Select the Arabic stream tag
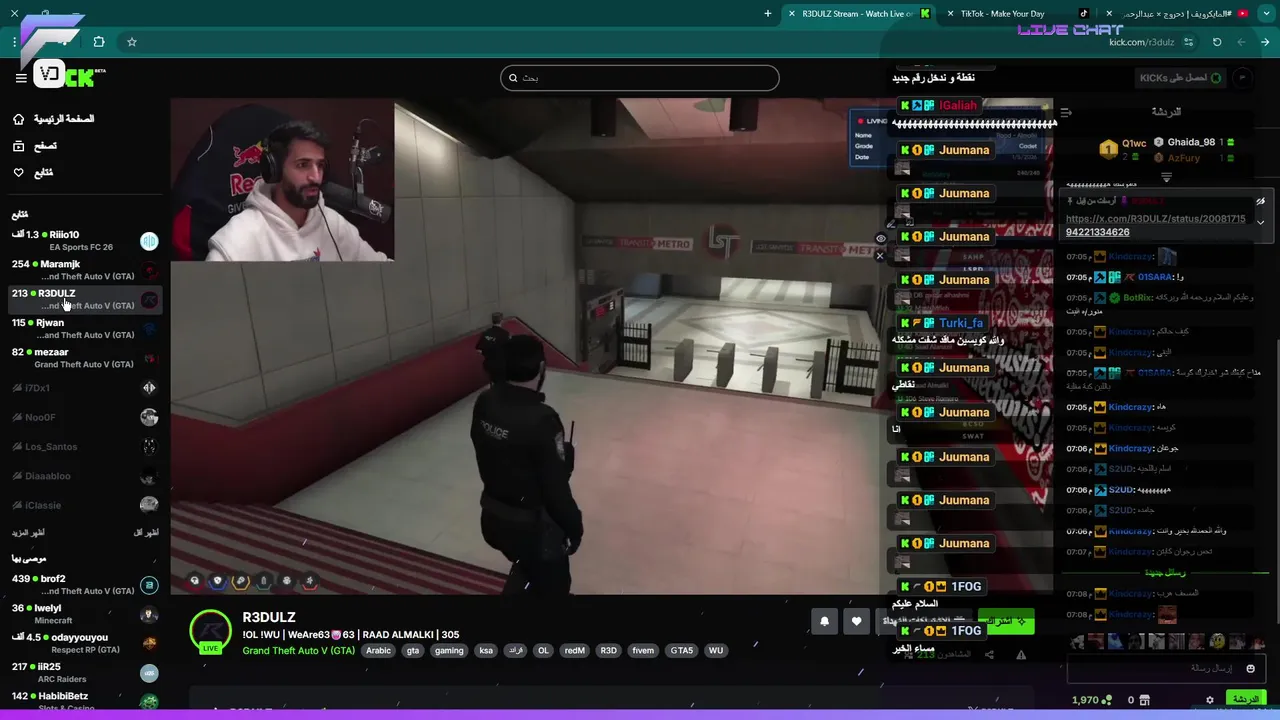 coord(378,650)
